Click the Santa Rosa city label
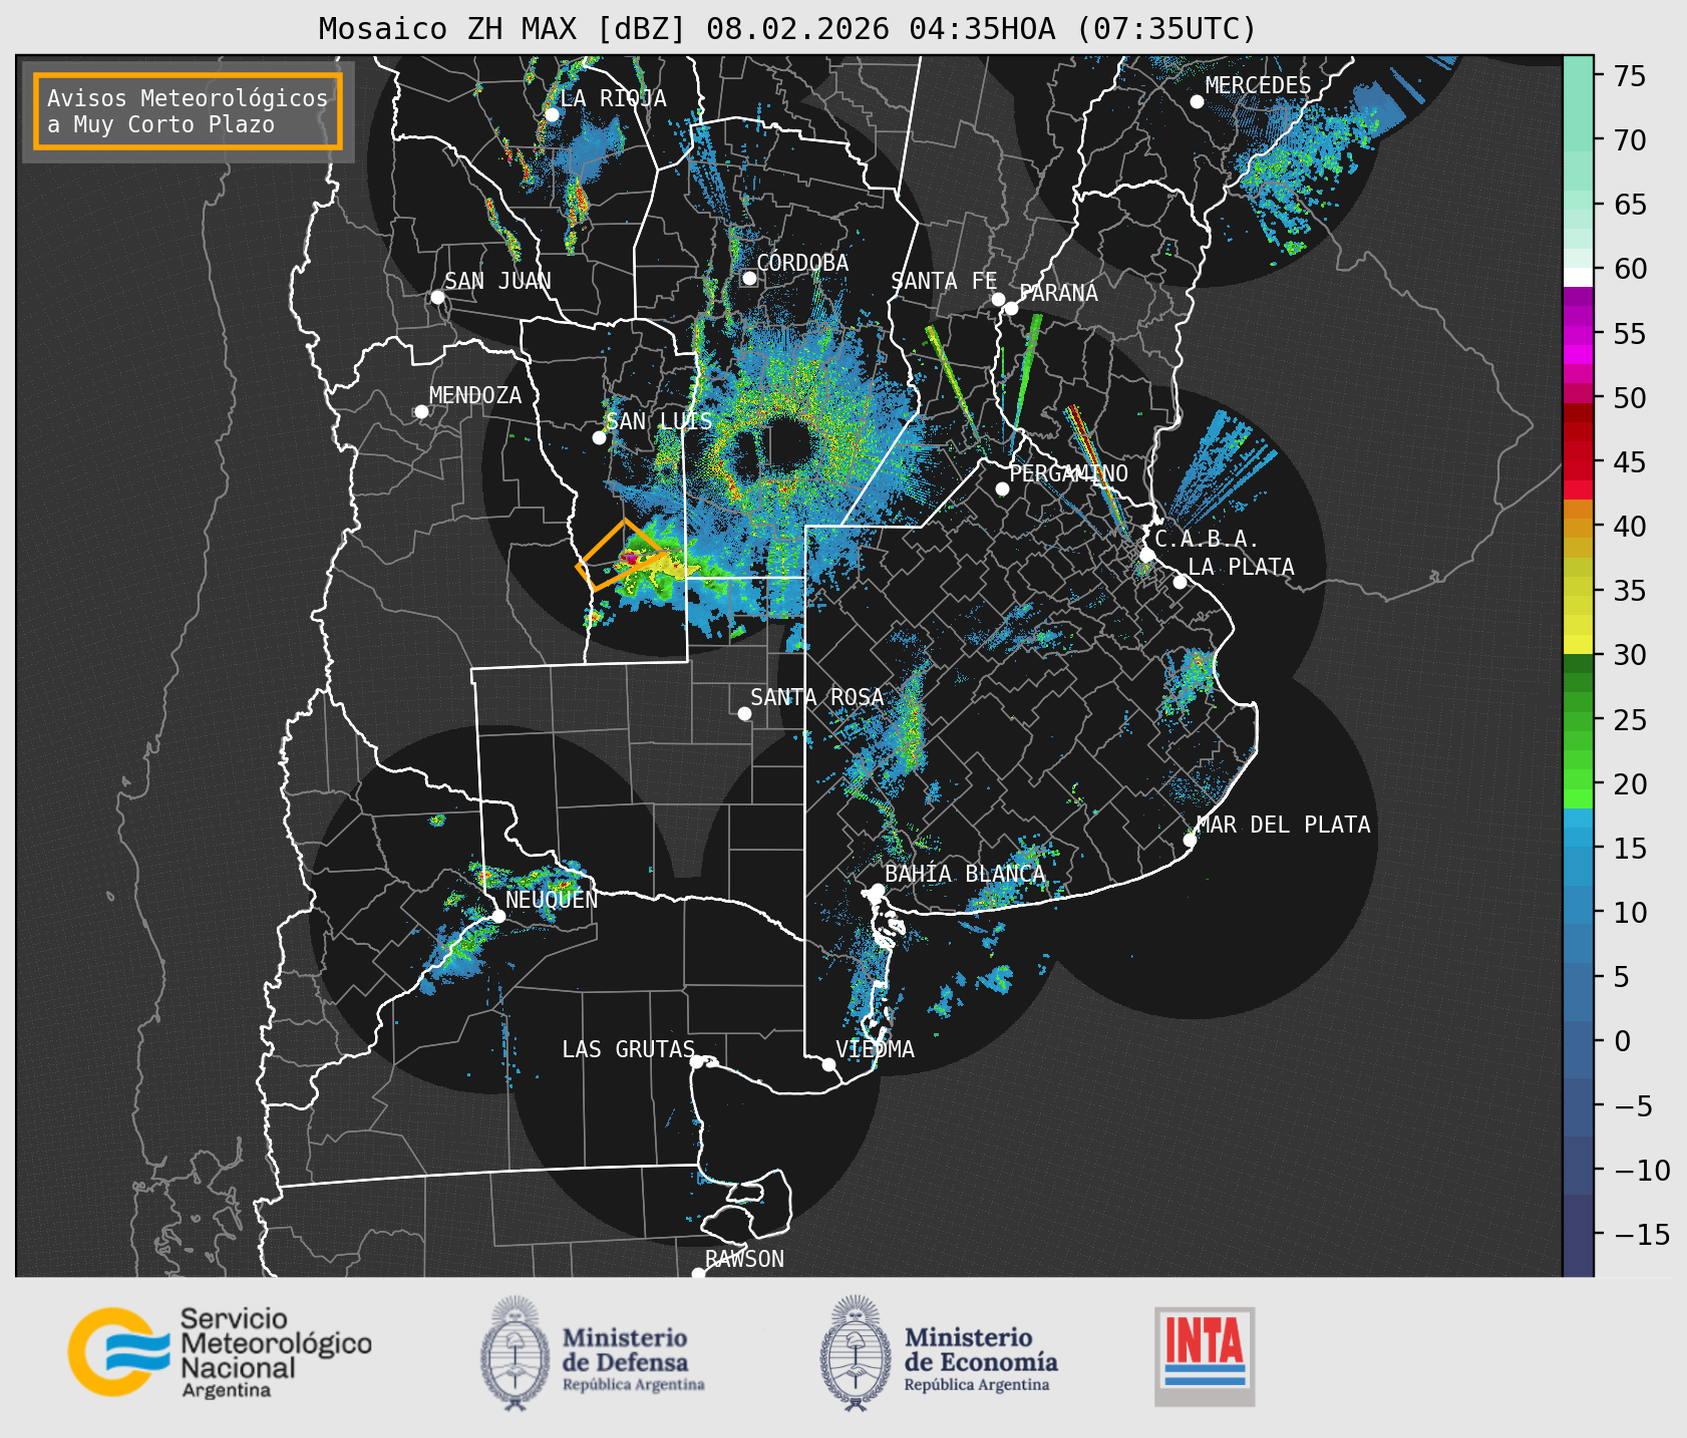Screen dimensions: 1687x1438 click(x=817, y=697)
